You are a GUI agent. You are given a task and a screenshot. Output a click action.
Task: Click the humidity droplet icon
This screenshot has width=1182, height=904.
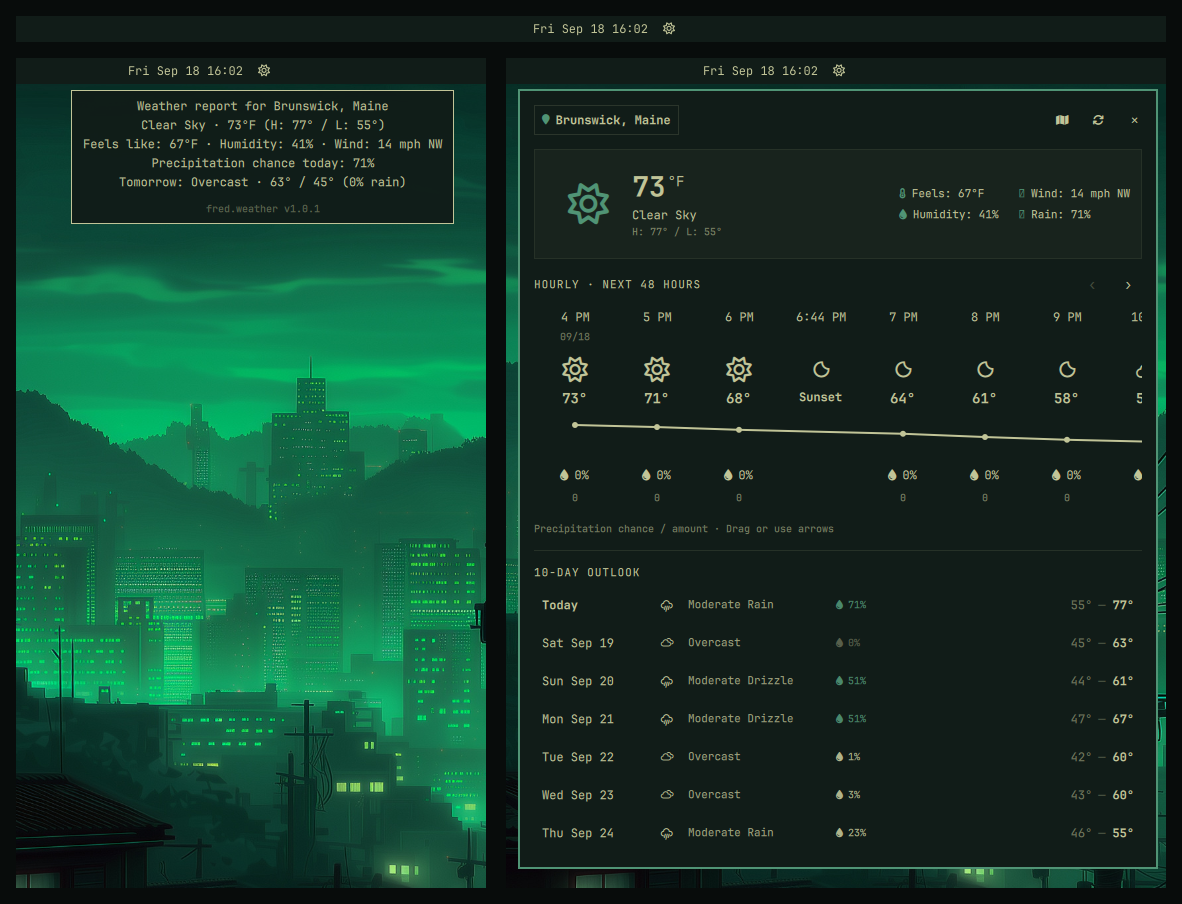pyautogui.click(x=902, y=214)
